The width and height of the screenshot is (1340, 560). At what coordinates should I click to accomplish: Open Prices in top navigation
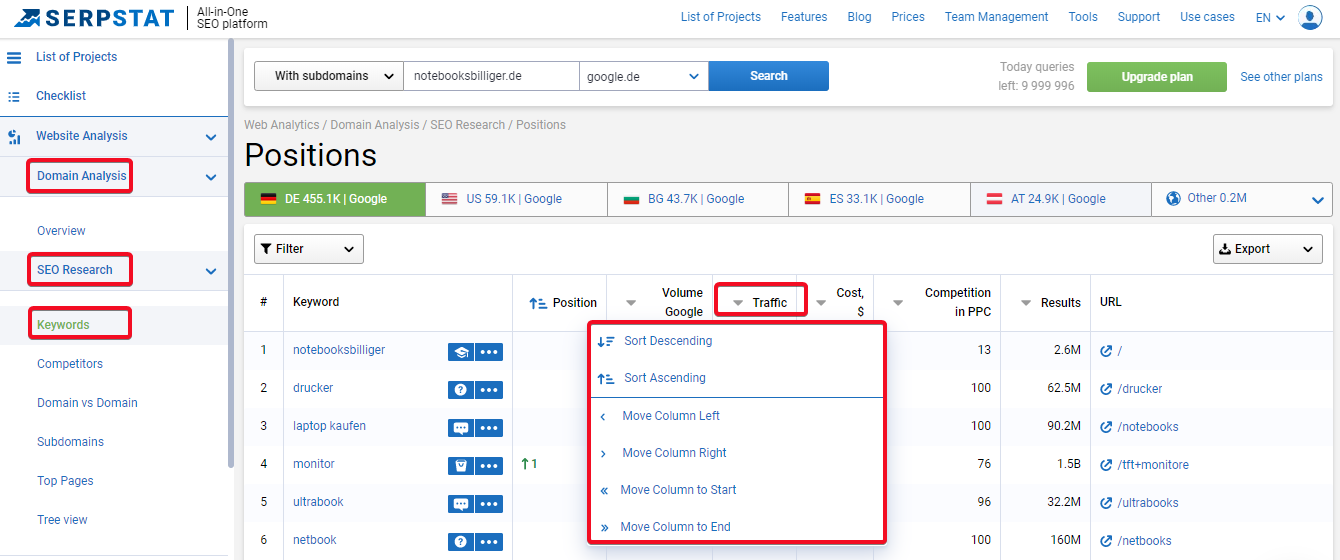(908, 17)
